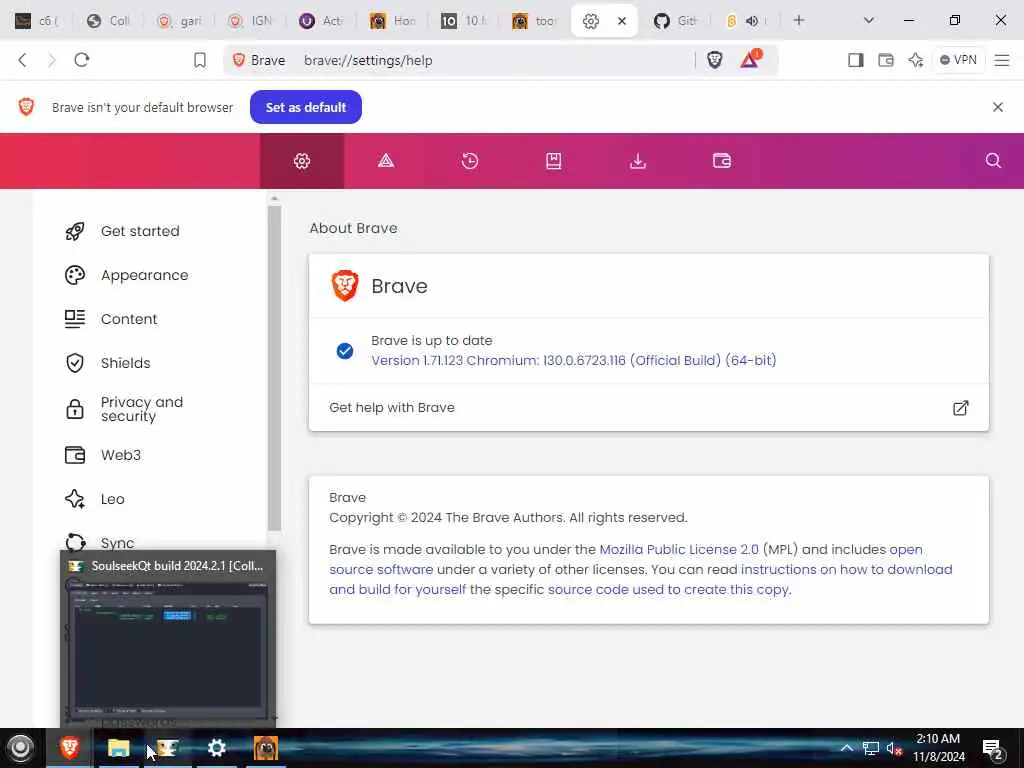Open source code used to create this copy
Screen dimensions: 1024x768
click(x=669, y=590)
